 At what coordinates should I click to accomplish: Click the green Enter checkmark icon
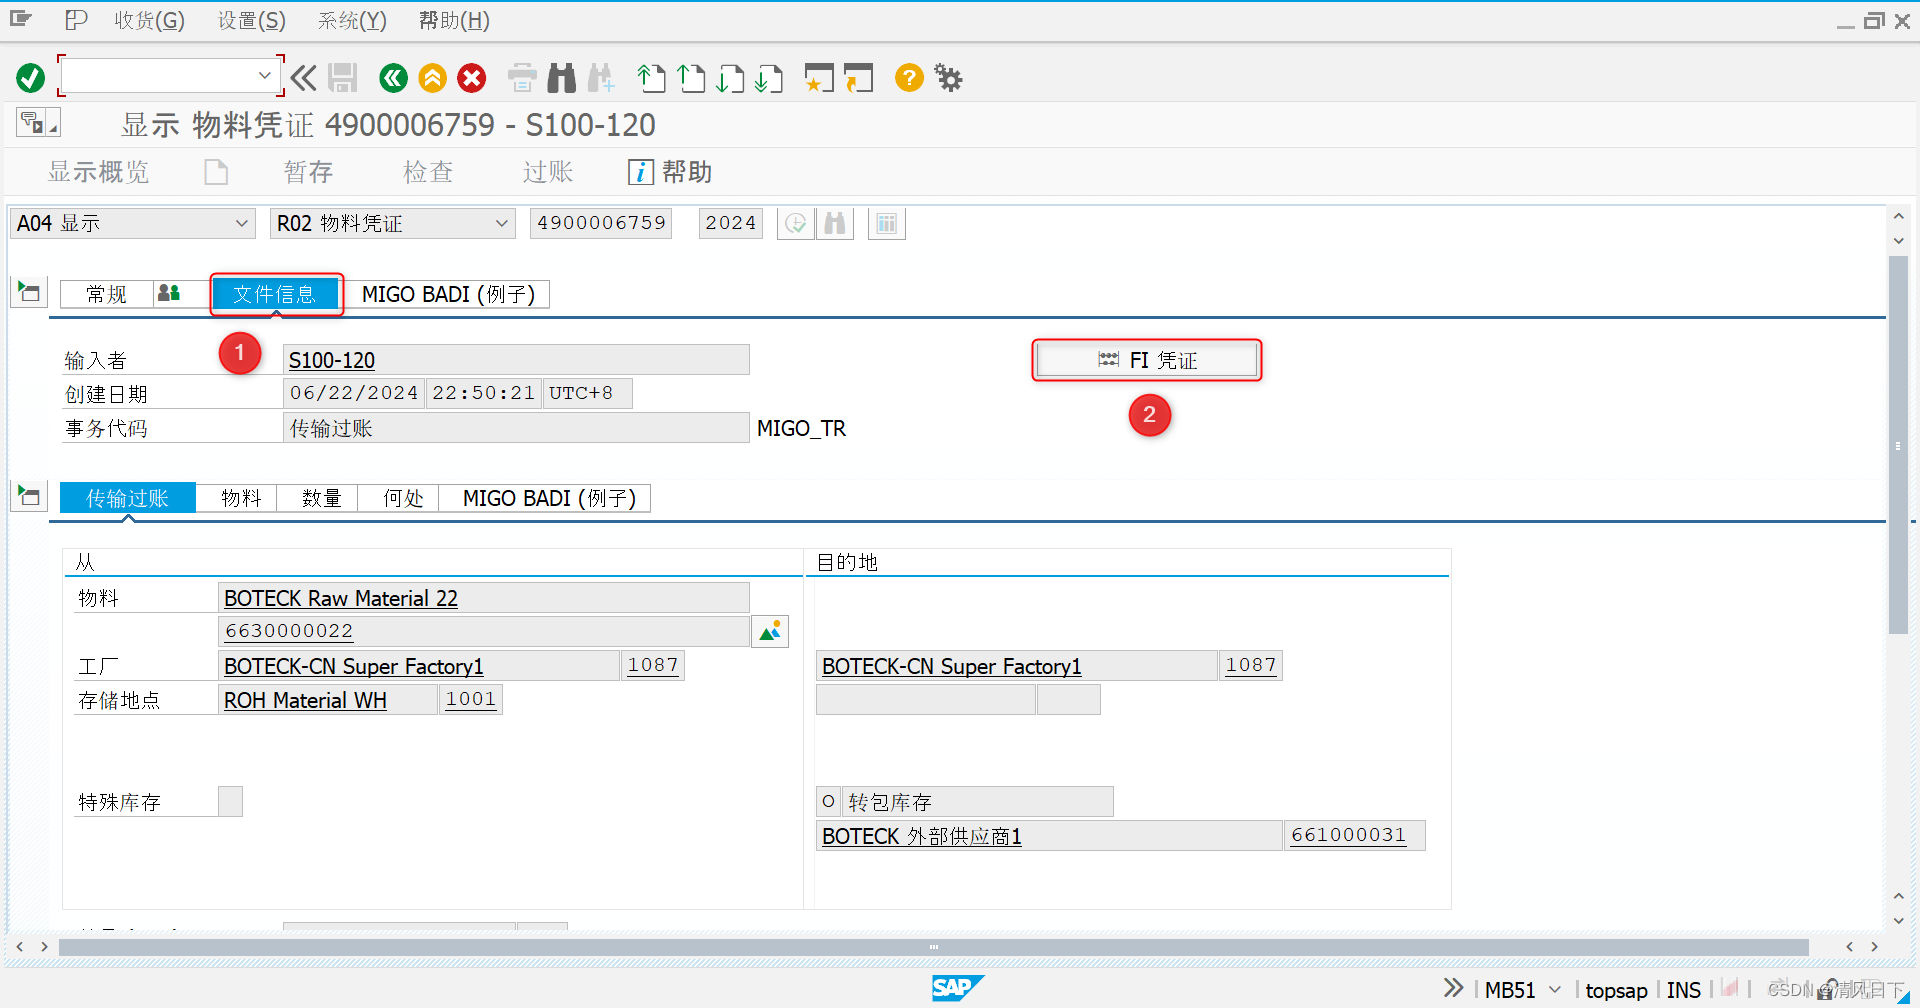pyautogui.click(x=31, y=77)
